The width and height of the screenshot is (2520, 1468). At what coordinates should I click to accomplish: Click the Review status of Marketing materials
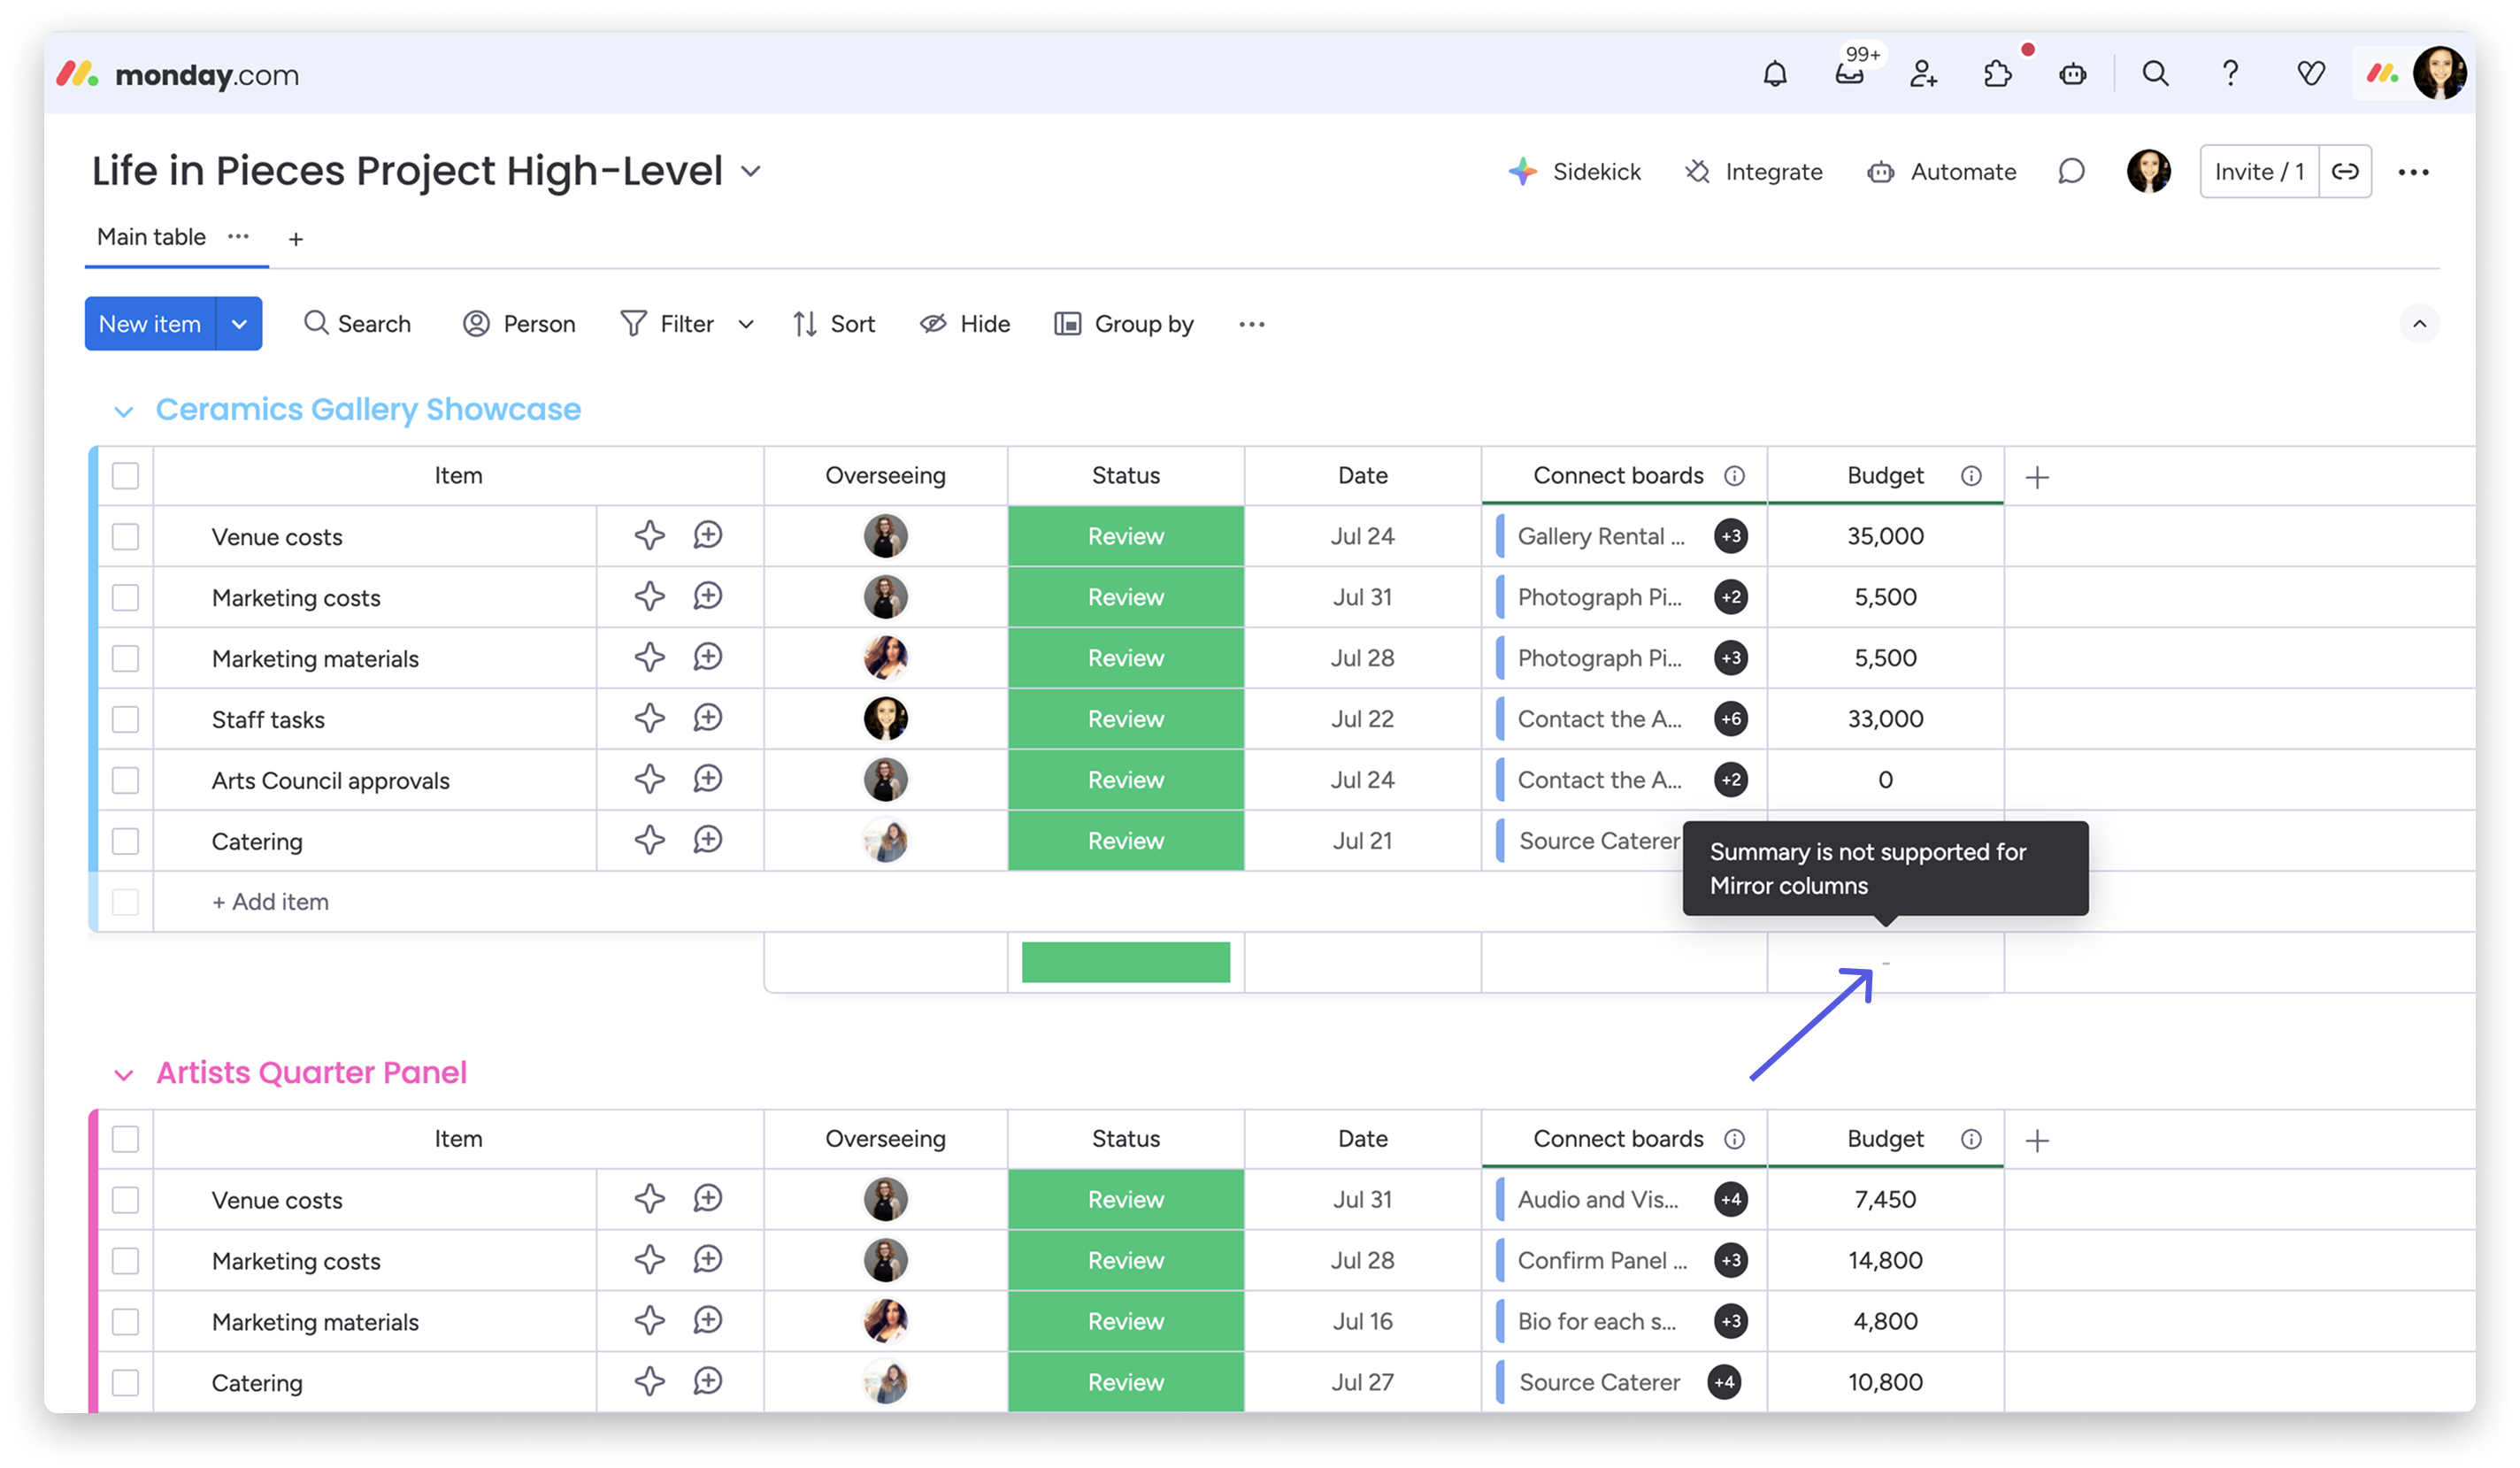pos(1126,658)
